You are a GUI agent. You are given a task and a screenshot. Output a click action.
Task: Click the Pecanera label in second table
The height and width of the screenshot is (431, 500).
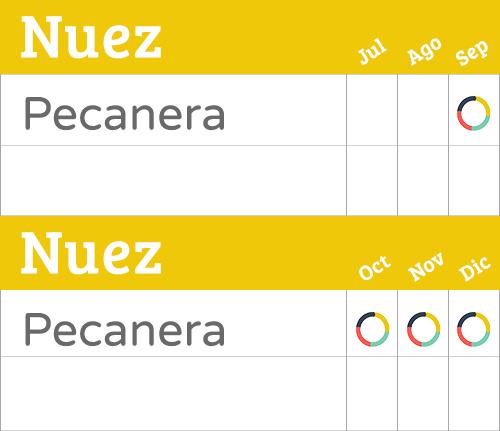(124, 329)
